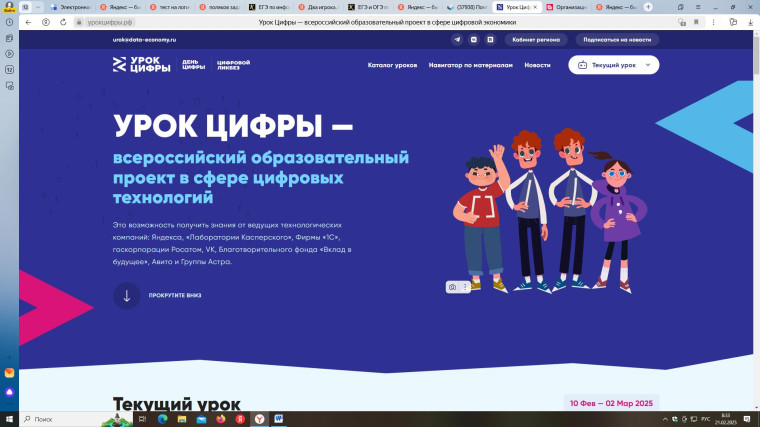This screenshot has height=427, width=760.
Task: Open the VK social link icon
Action: tap(474, 40)
